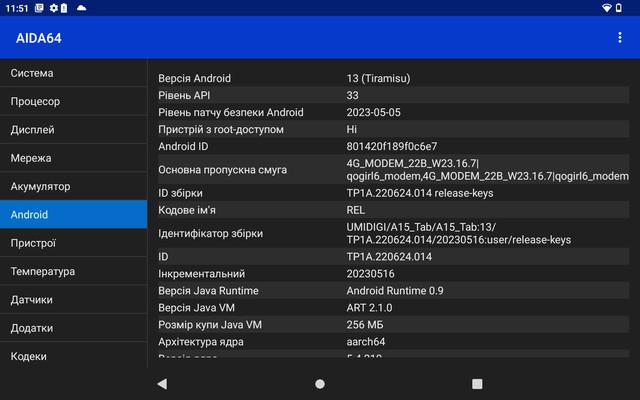Select the ART 2.1.0 value
The width and height of the screenshot is (640, 400).
pos(369,307)
